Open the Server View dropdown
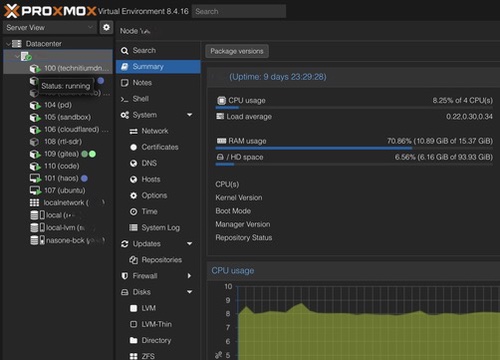This screenshot has height=360, width=500. [50, 27]
